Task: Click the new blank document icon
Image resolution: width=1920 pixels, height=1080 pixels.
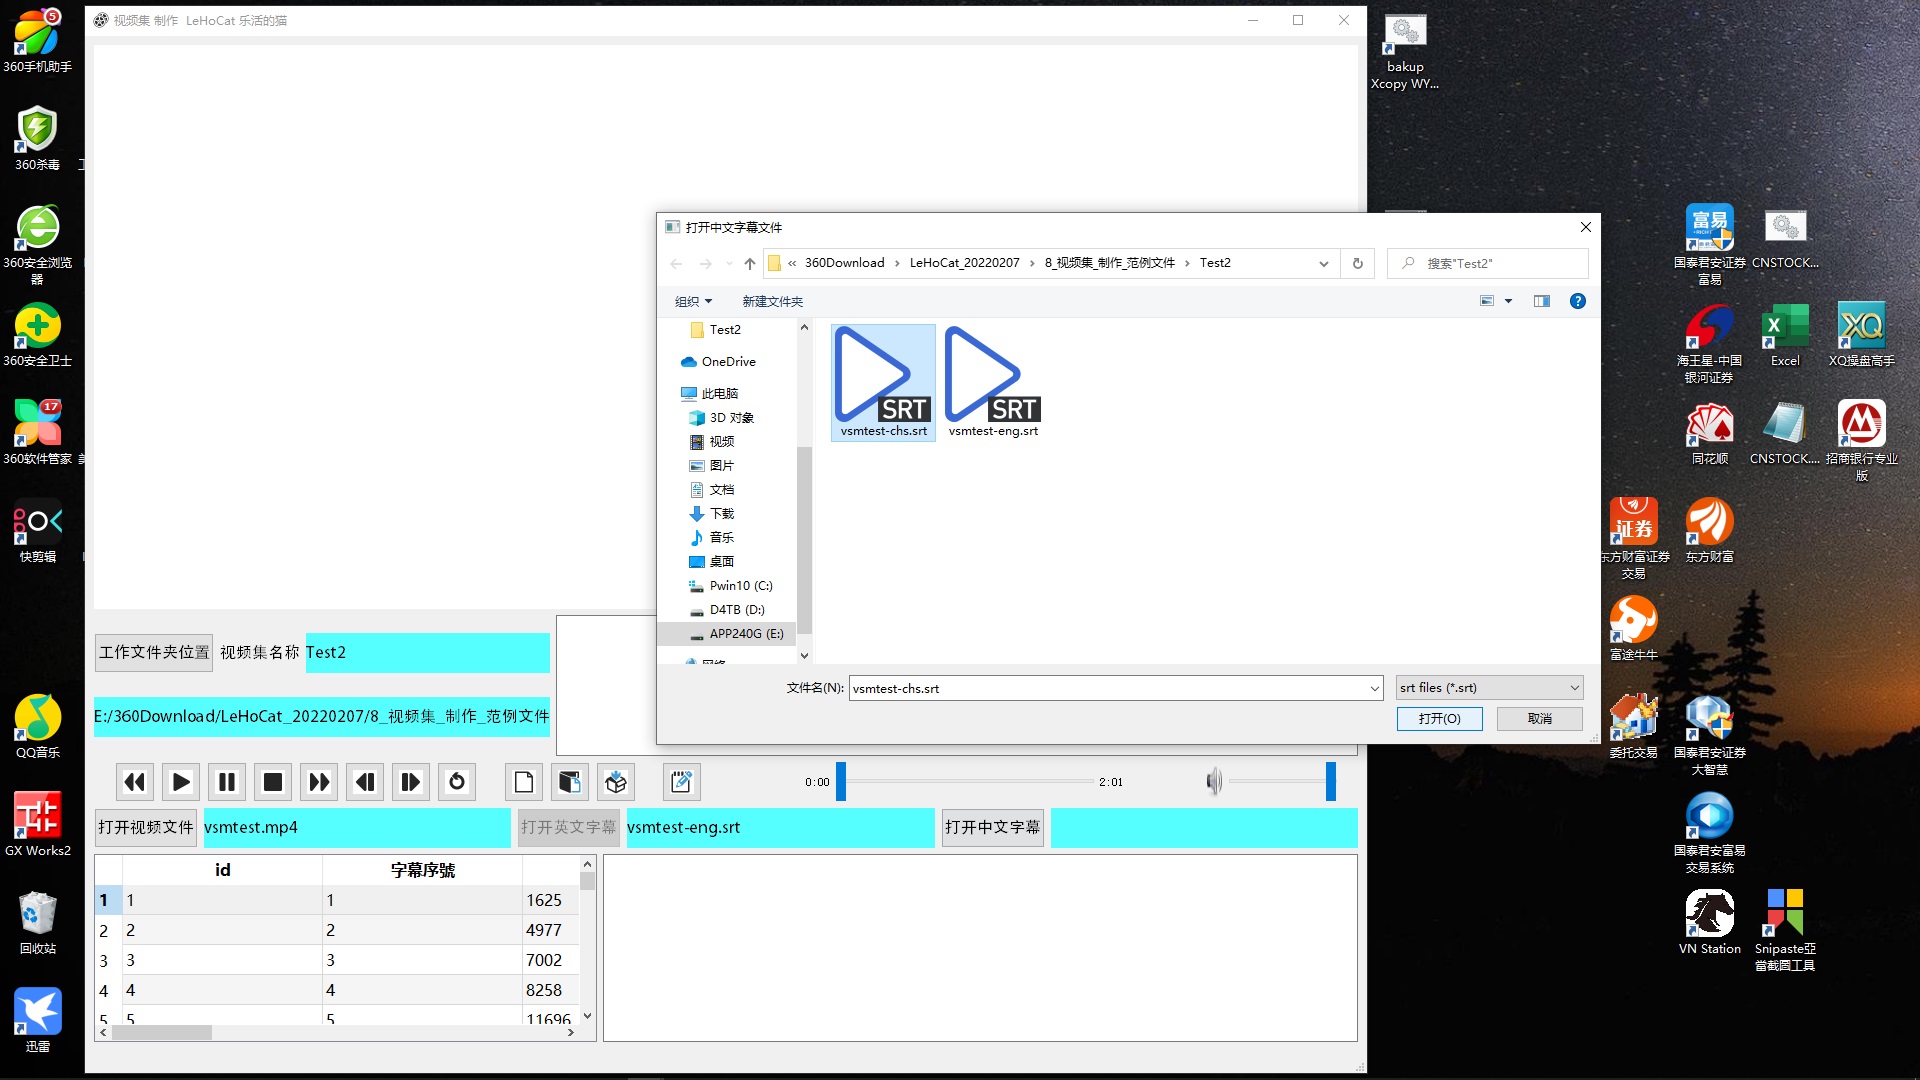Action: point(524,782)
